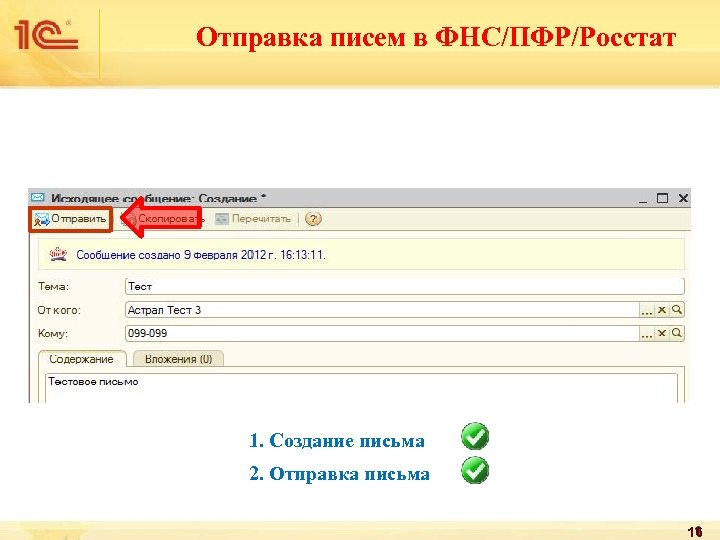Clear the От кого field value
The width and height of the screenshot is (720, 540).
tap(662, 310)
